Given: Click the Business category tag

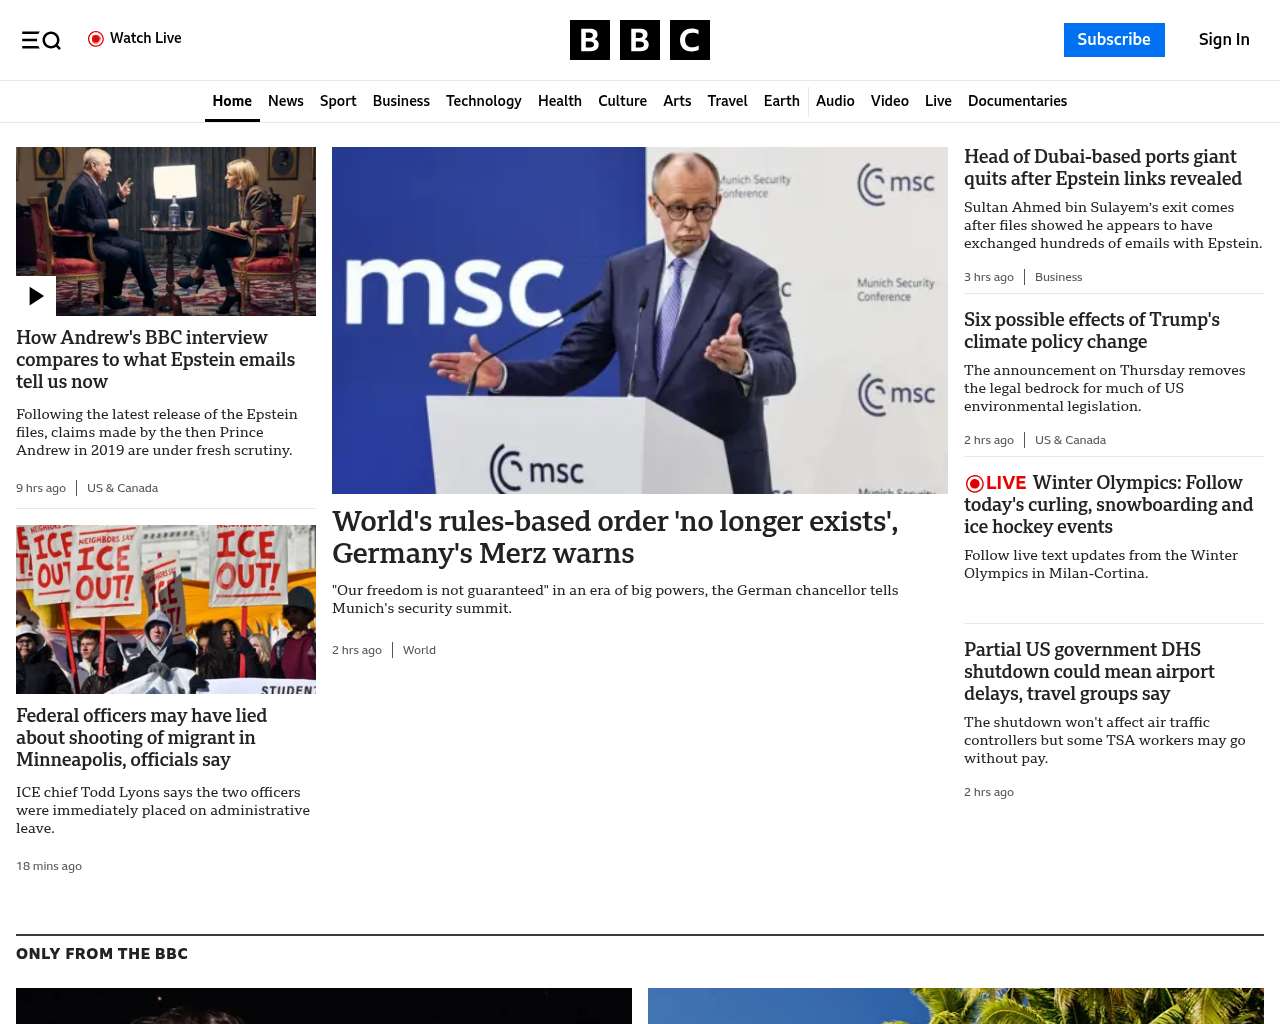Looking at the screenshot, I should tap(1058, 277).
